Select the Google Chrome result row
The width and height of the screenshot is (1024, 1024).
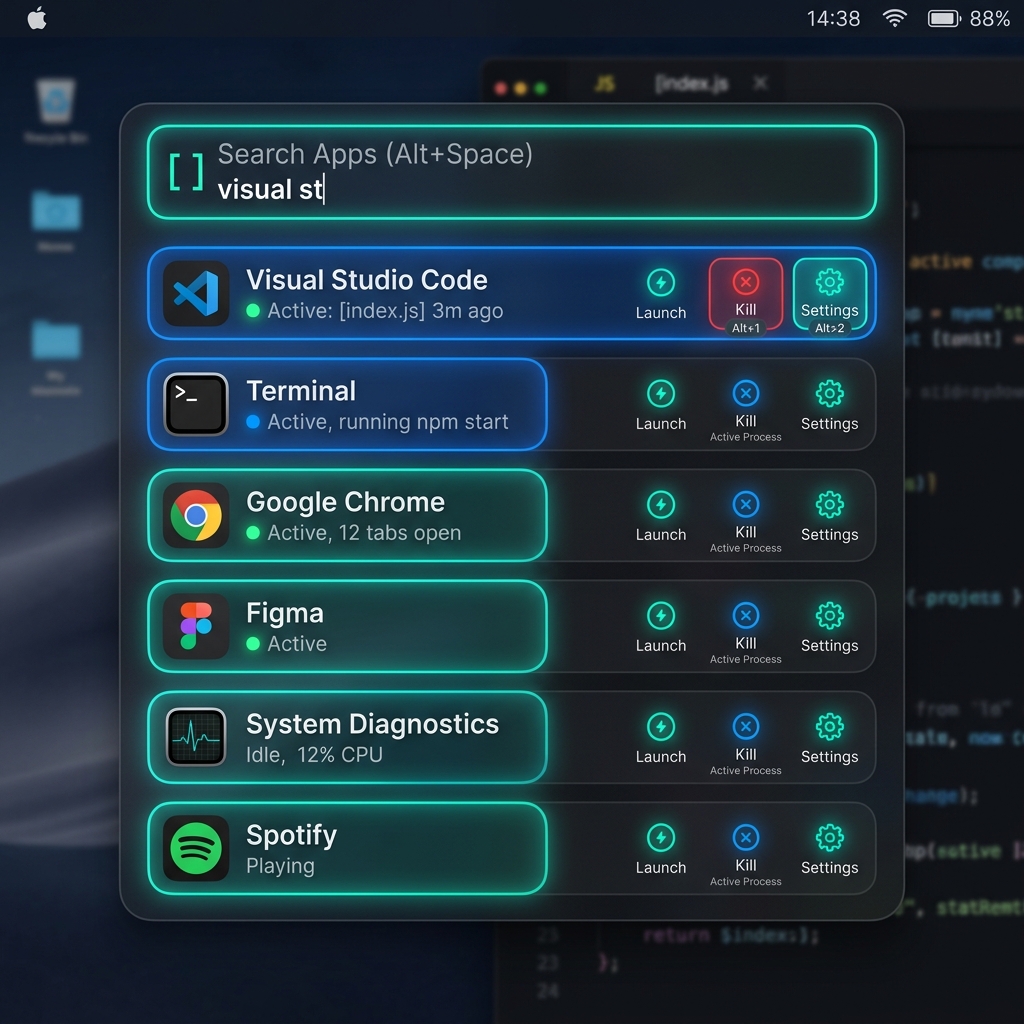click(512, 515)
